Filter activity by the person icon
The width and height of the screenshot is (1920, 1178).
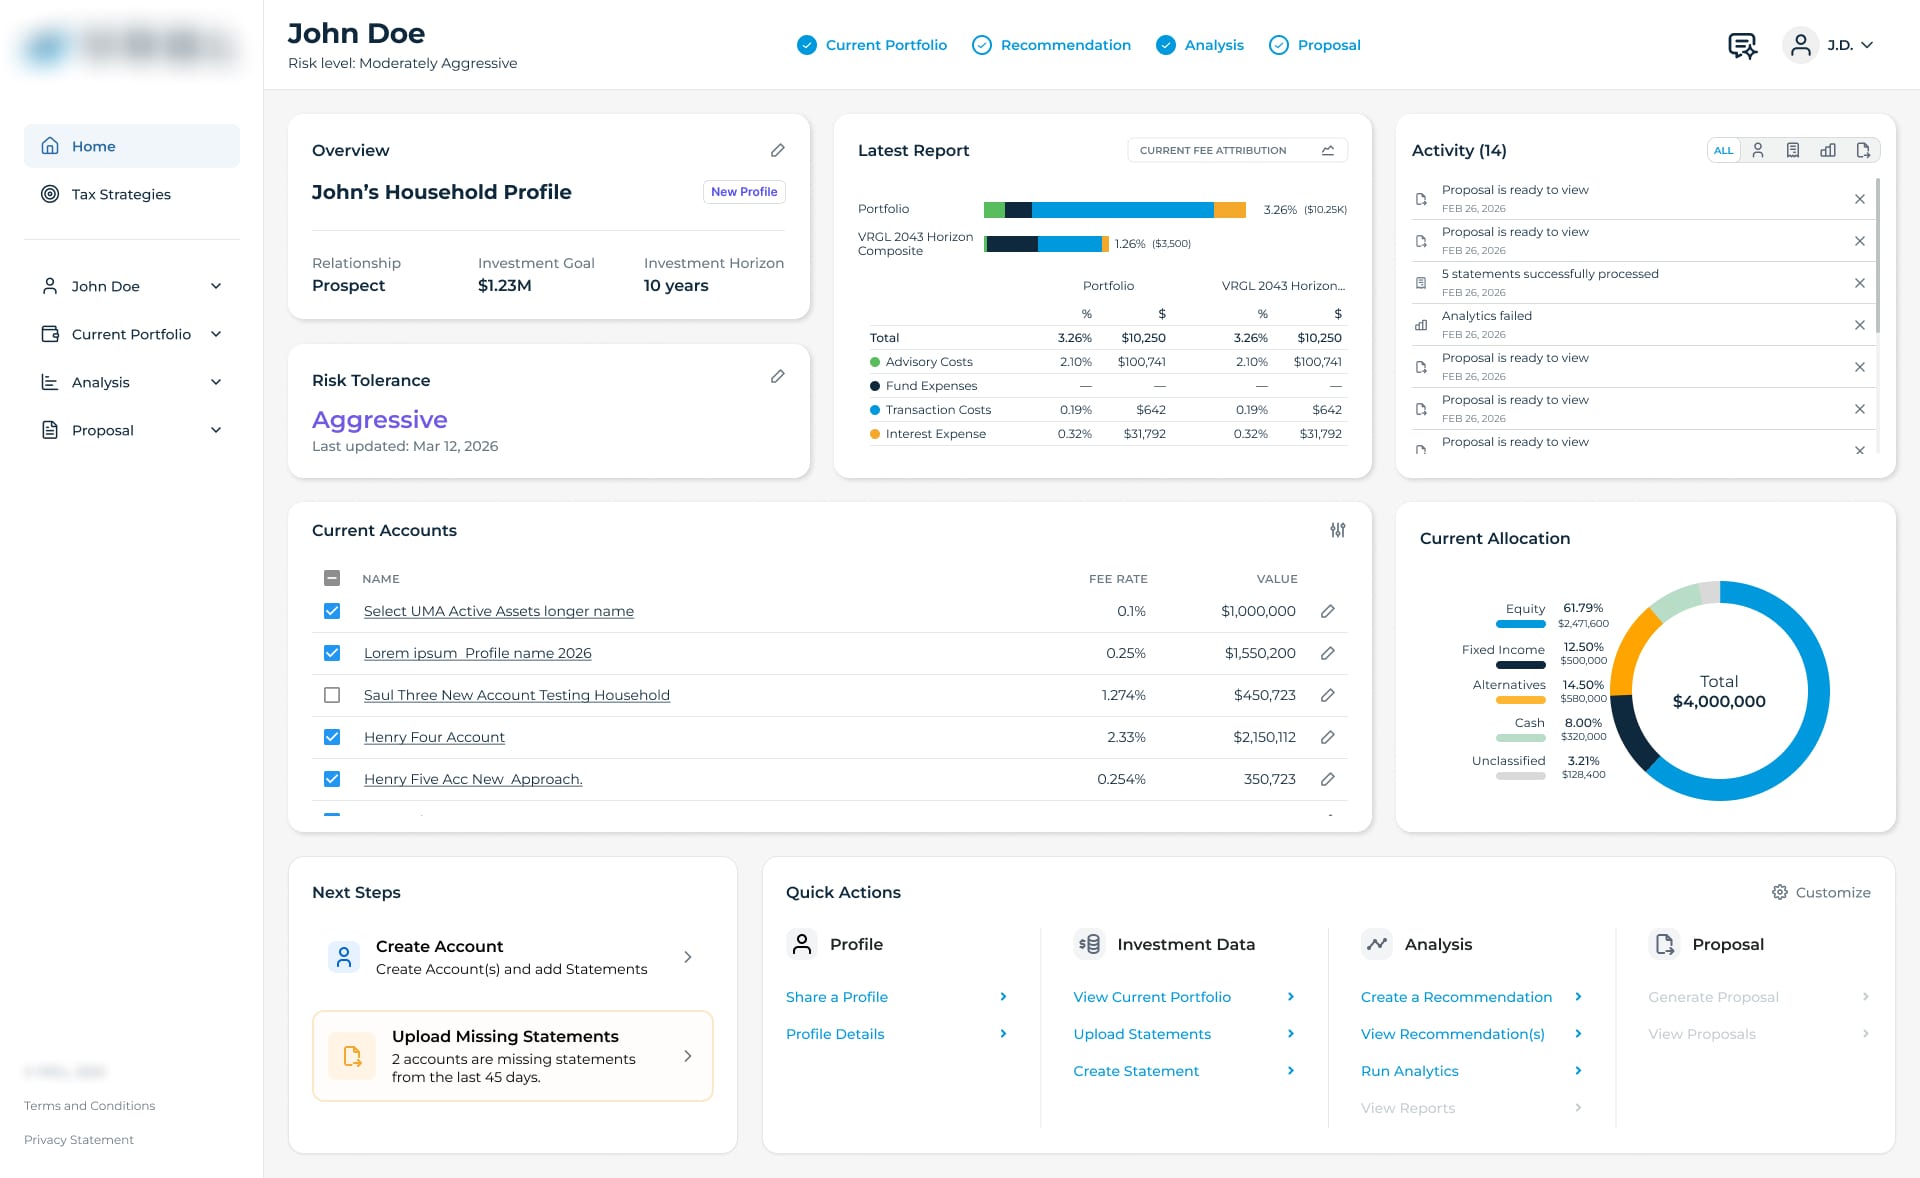1757,150
